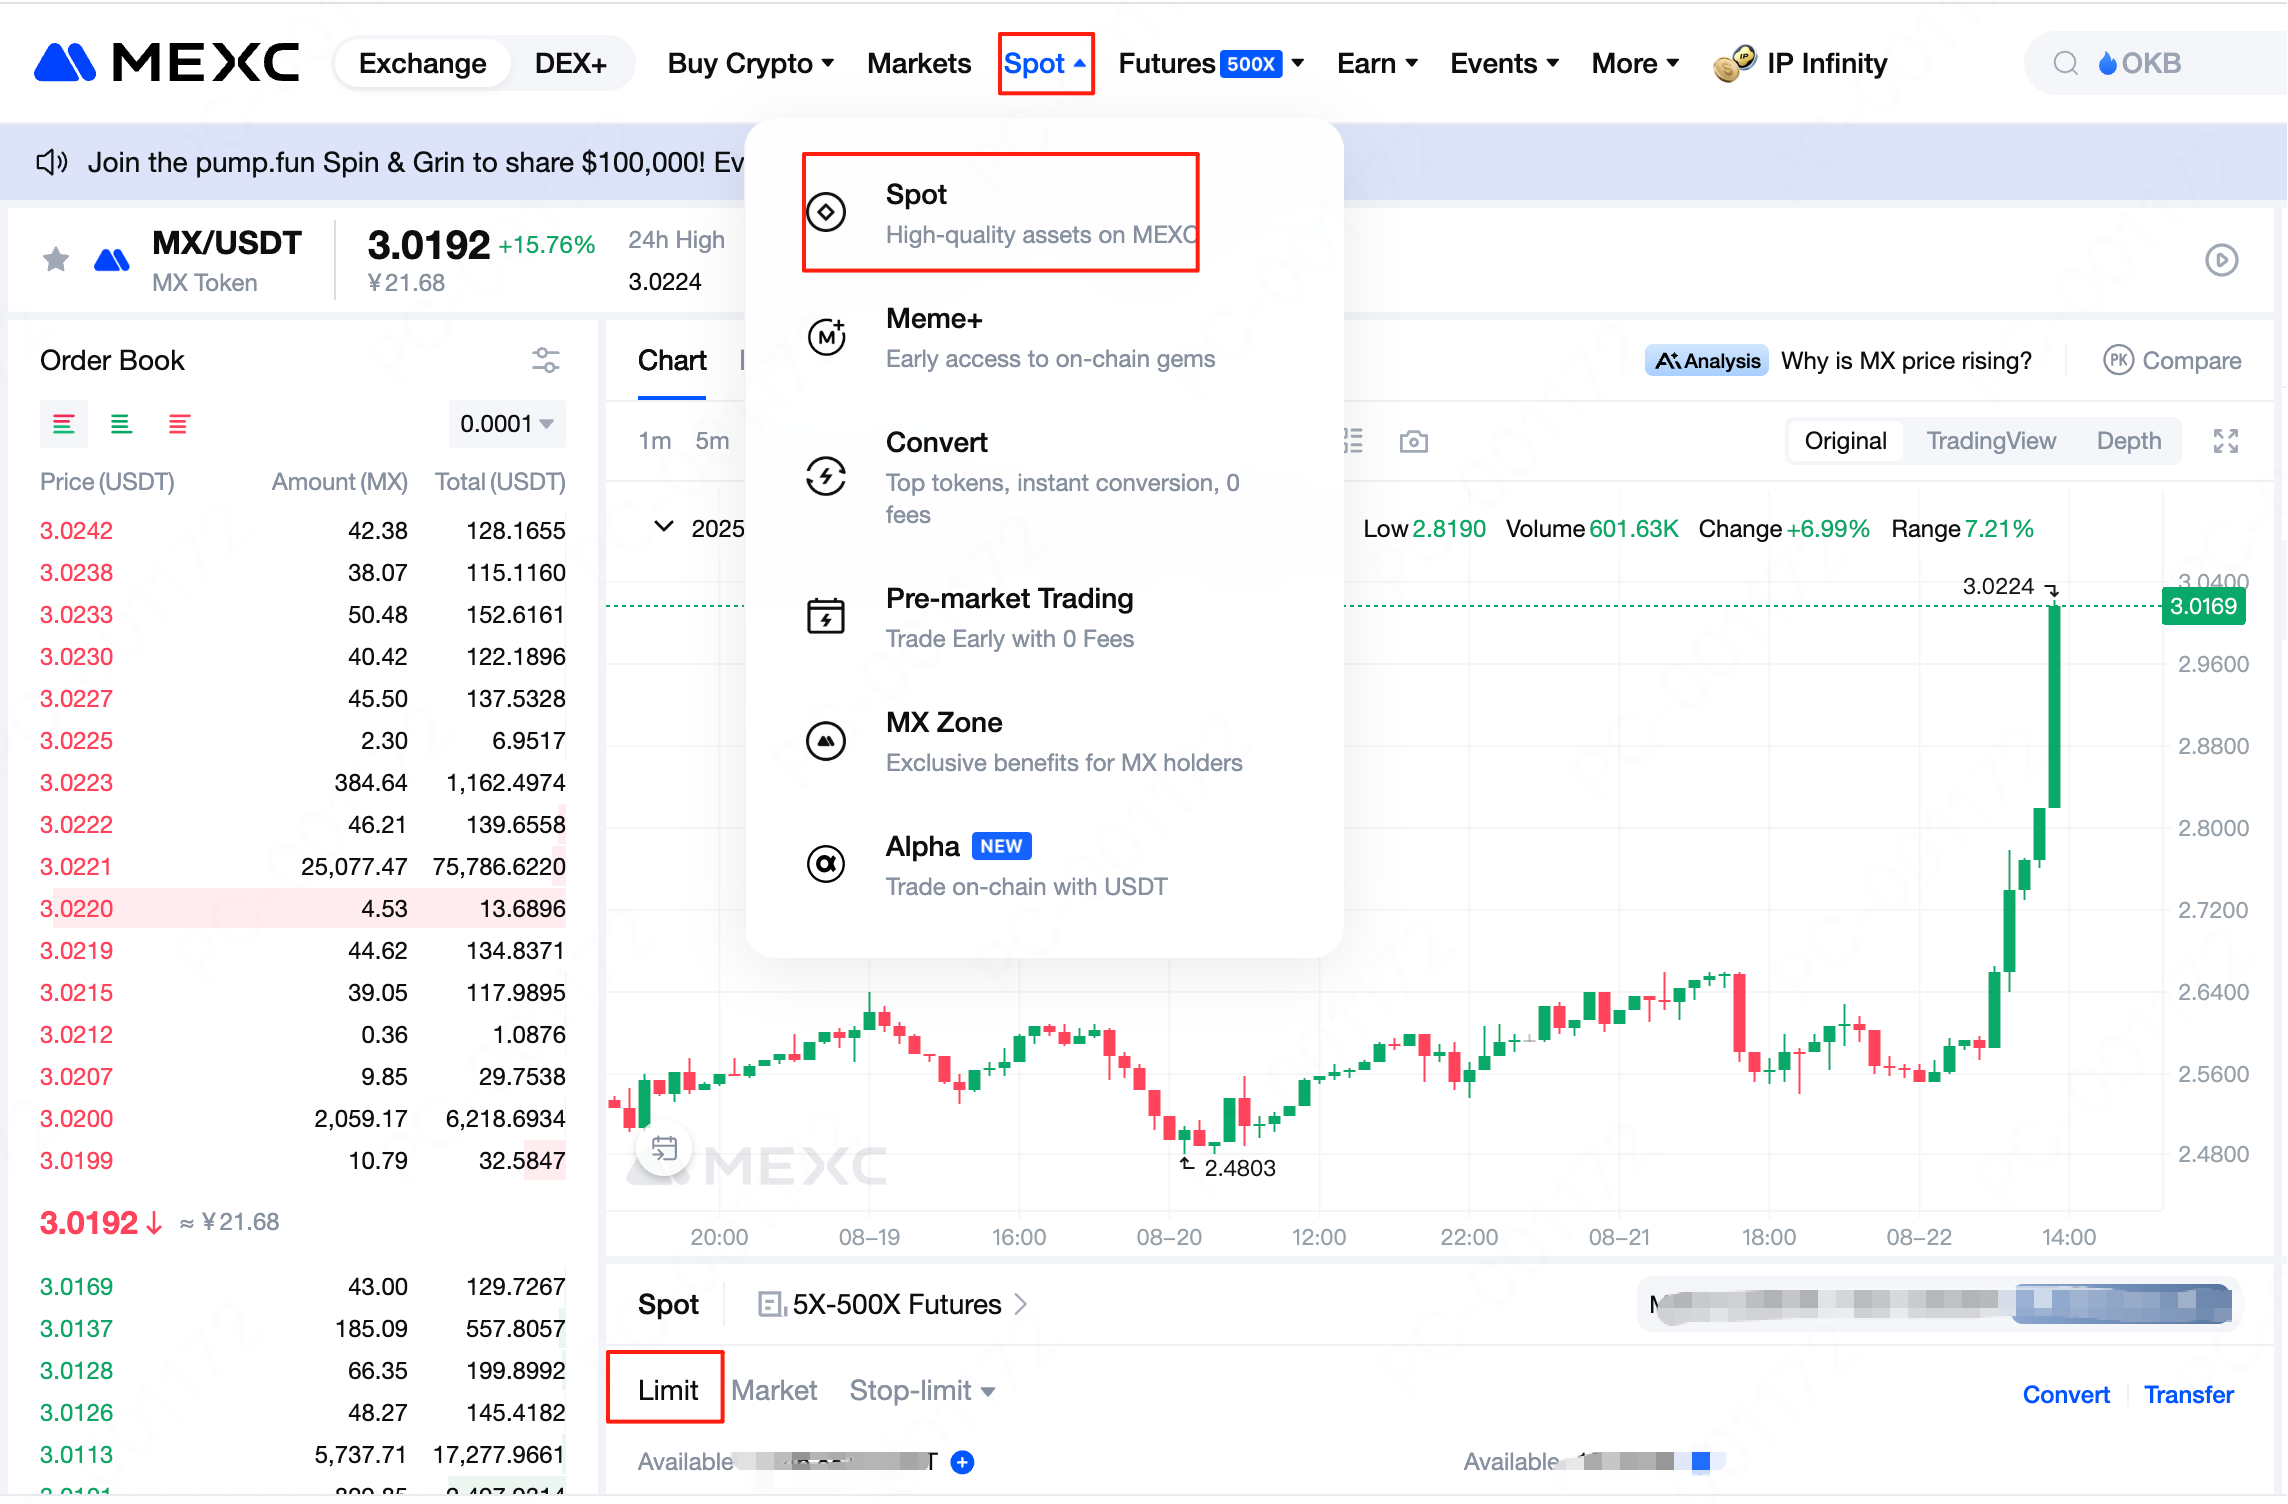Select 3.0220 ask price row
The height and width of the screenshot is (1504, 2288).
pyautogui.click(x=302, y=908)
